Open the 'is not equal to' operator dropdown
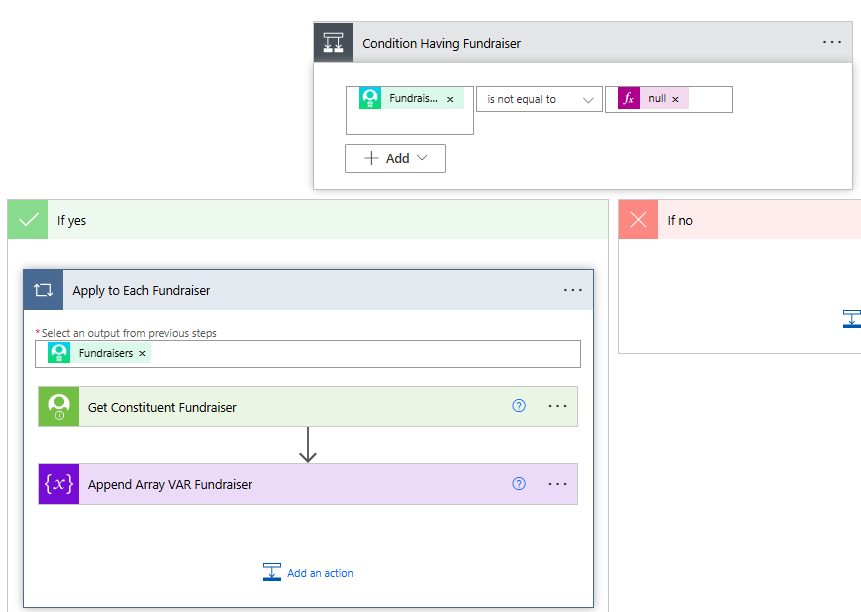Viewport: 861px width, 612px height. tap(539, 99)
